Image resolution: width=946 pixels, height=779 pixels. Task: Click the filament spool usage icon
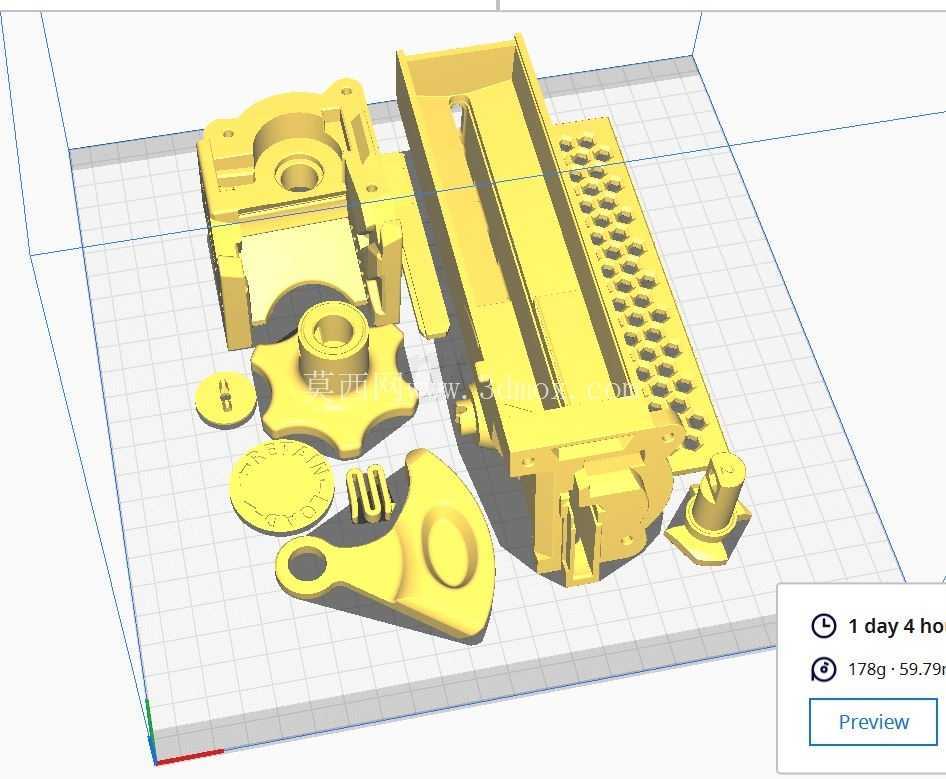pyautogui.click(x=824, y=669)
